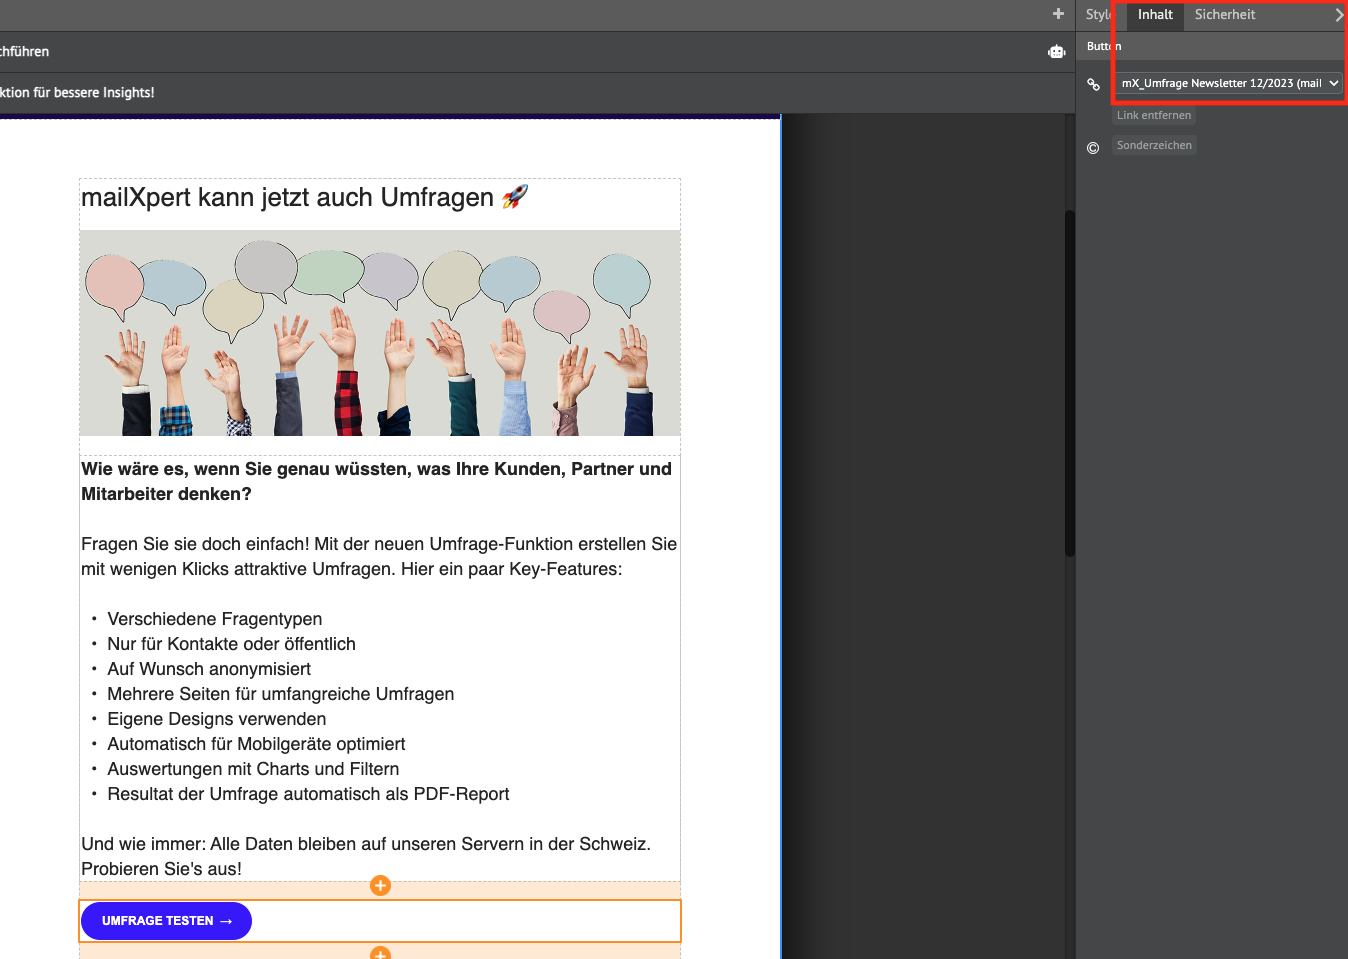This screenshot has width=1348, height=959.
Task: Click the text 'Probieren Sie's aus!'
Action: [161, 869]
